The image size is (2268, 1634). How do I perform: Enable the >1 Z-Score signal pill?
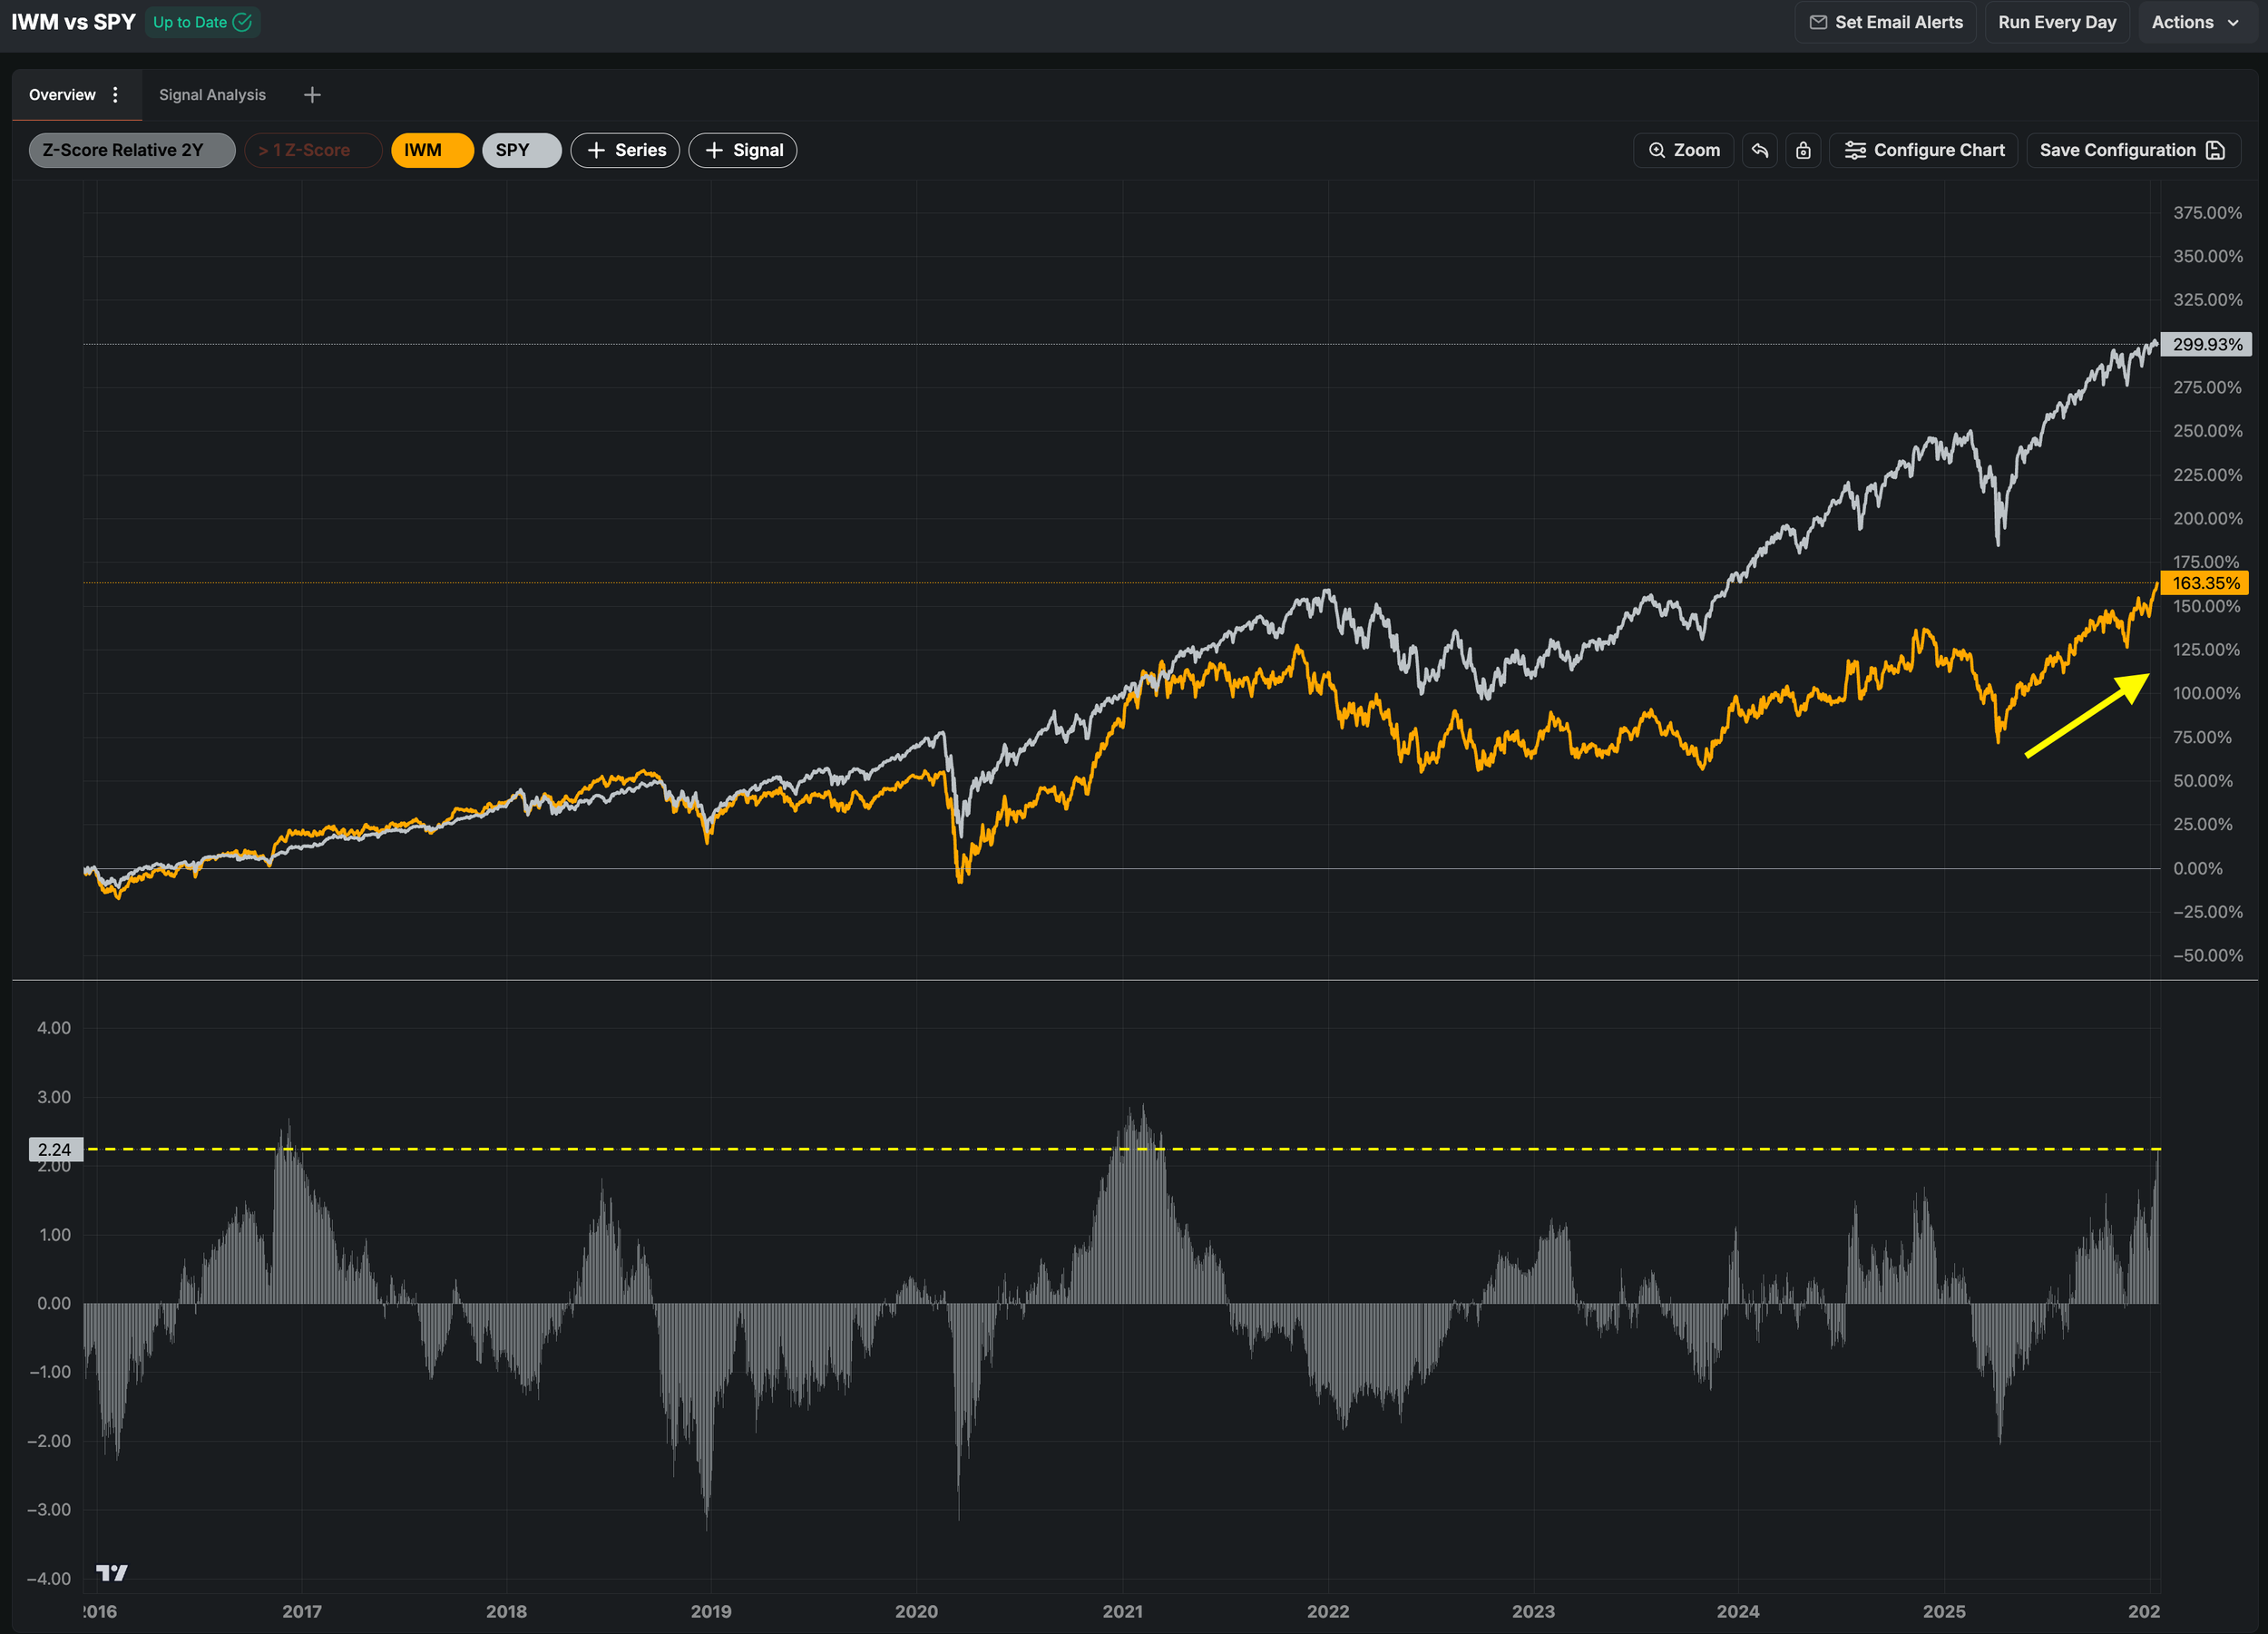tap(312, 150)
